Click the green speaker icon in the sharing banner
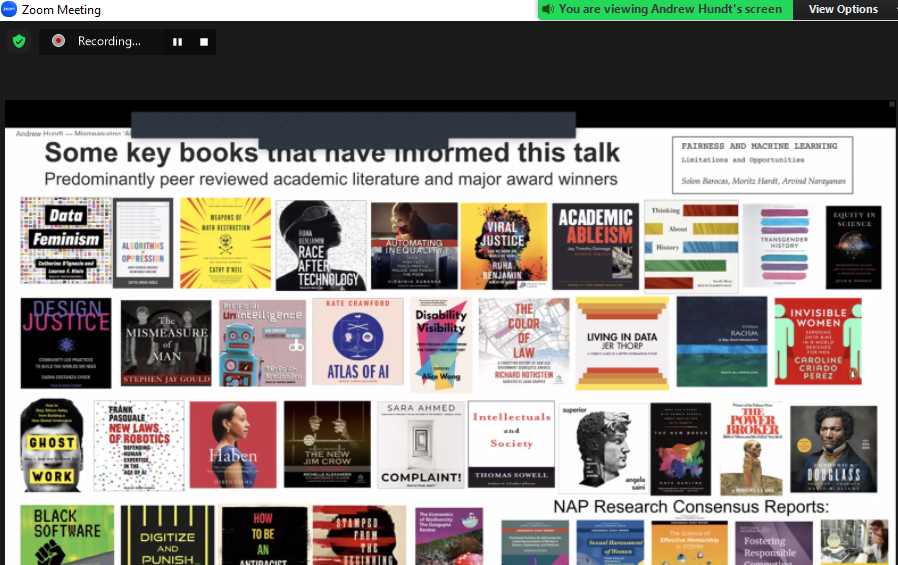The height and width of the screenshot is (565, 898). (x=548, y=9)
